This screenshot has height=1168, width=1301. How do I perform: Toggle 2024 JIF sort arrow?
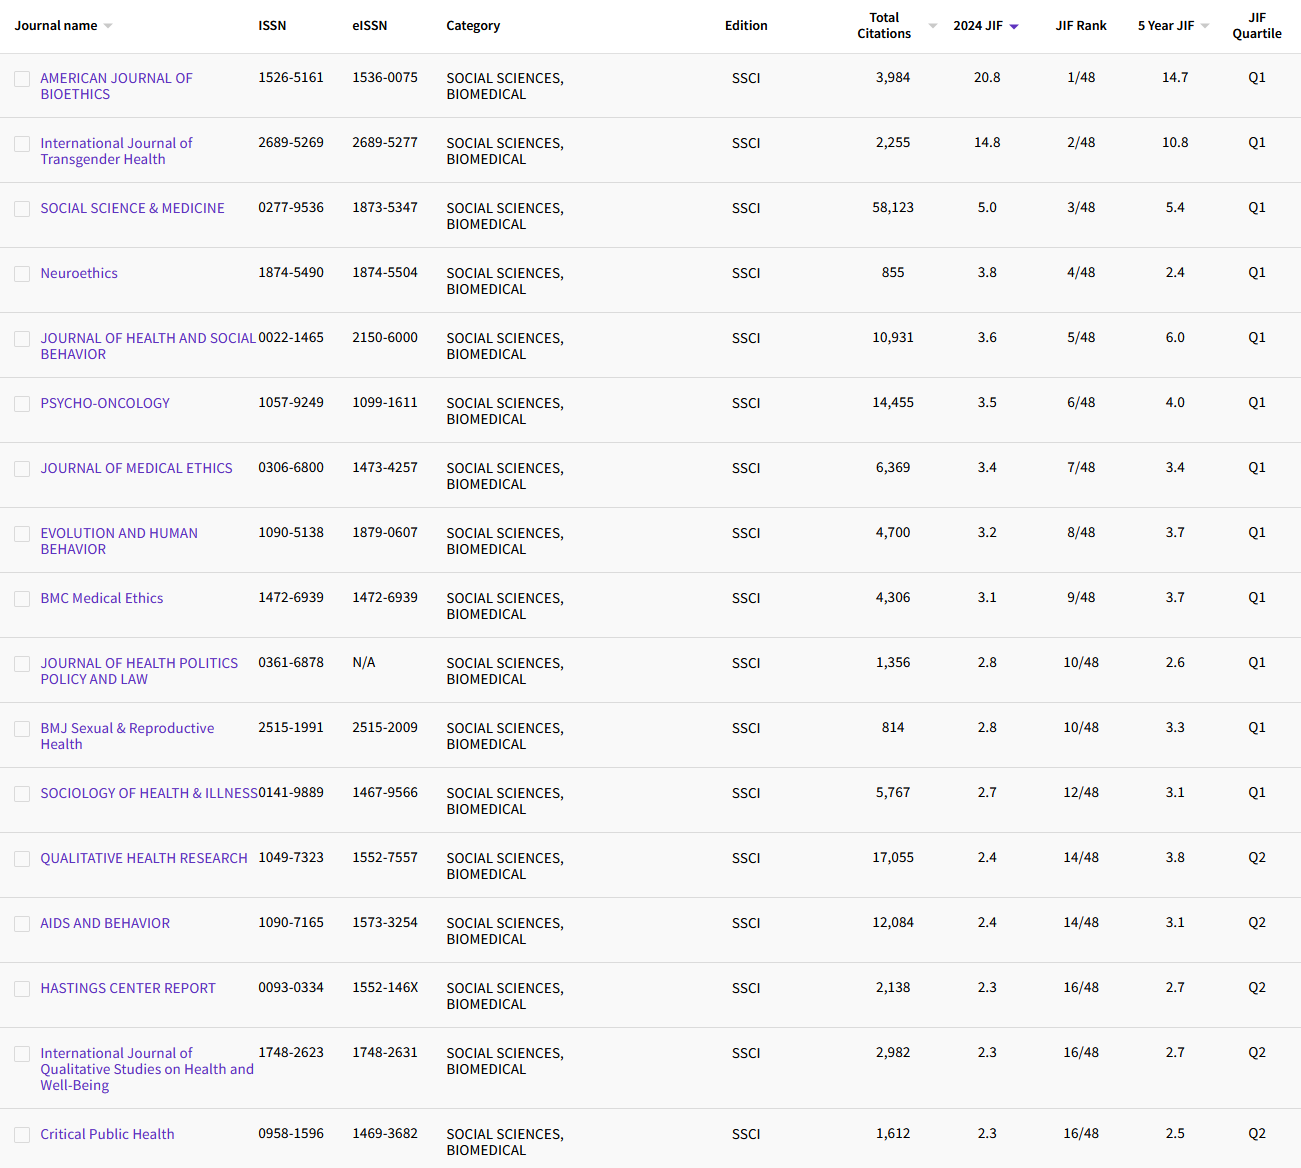tap(1013, 27)
